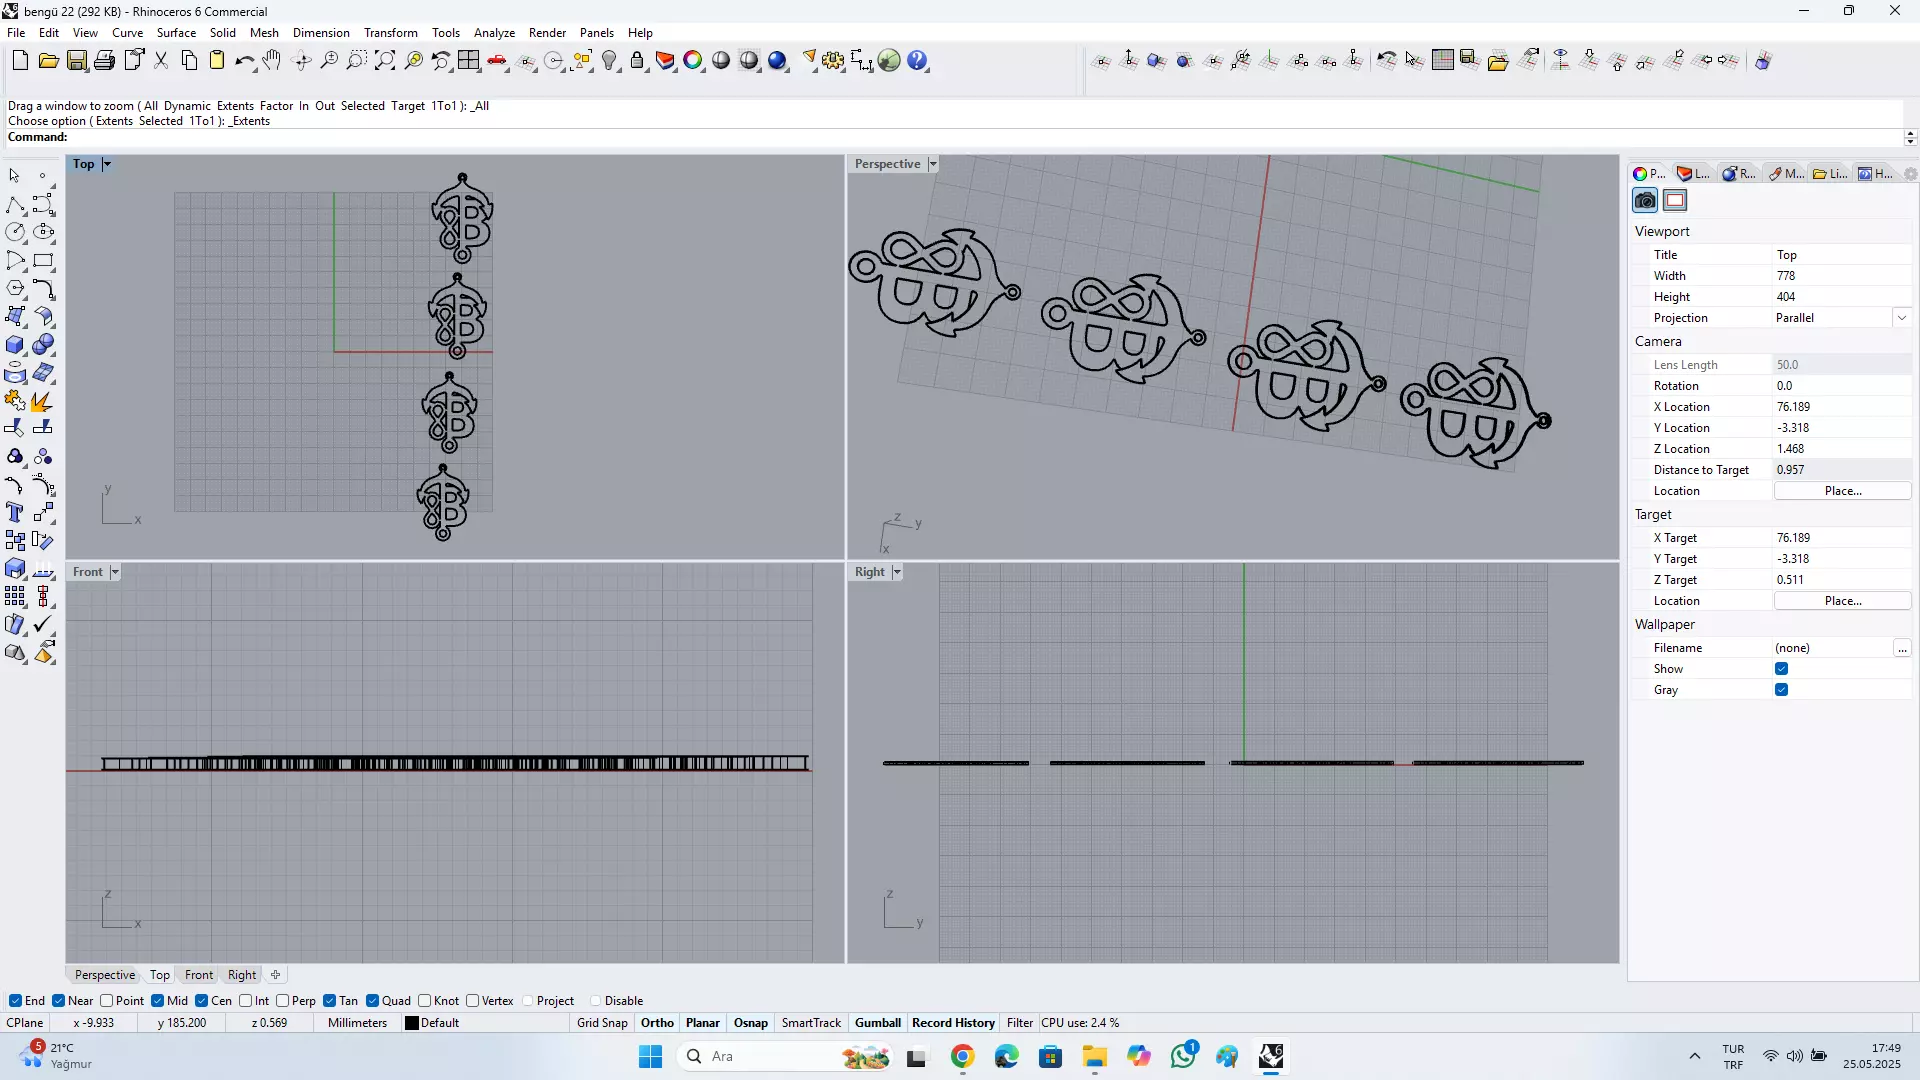This screenshot has width=1920, height=1080.
Task: Select the Pan view hand tool
Action: click(x=272, y=61)
